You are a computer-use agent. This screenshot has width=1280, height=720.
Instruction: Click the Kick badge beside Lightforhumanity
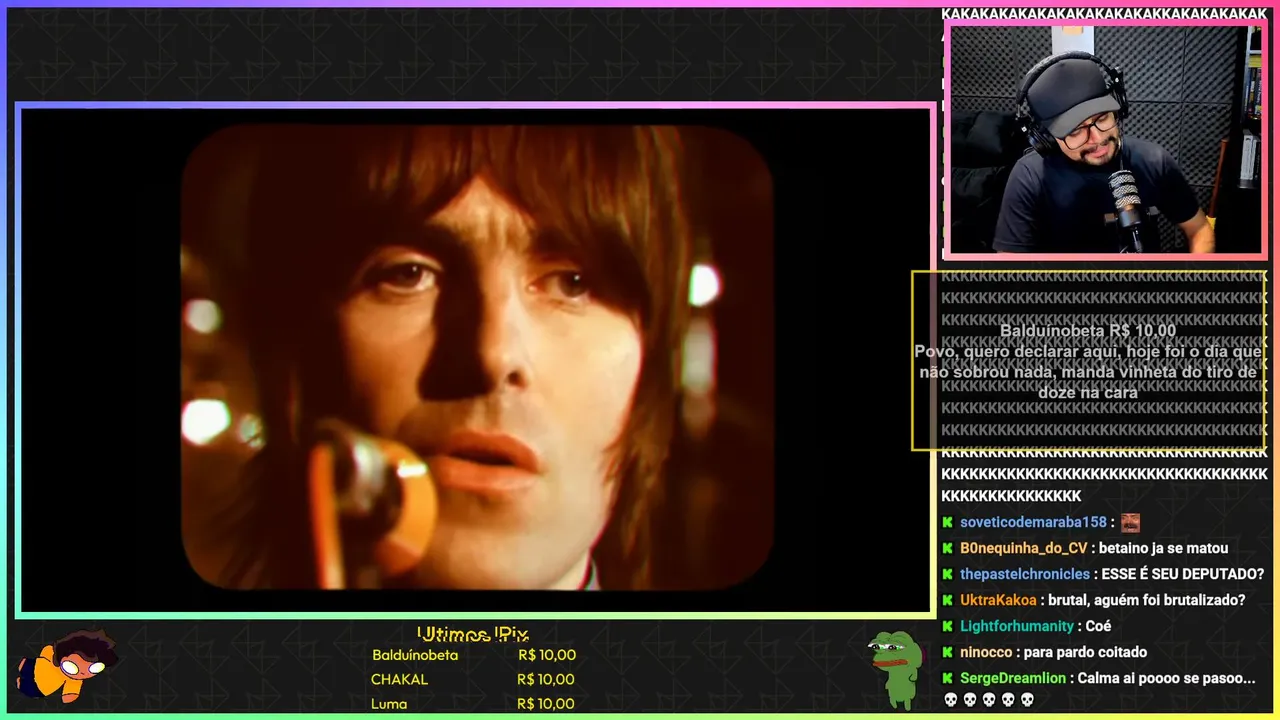[x=948, y=626]
